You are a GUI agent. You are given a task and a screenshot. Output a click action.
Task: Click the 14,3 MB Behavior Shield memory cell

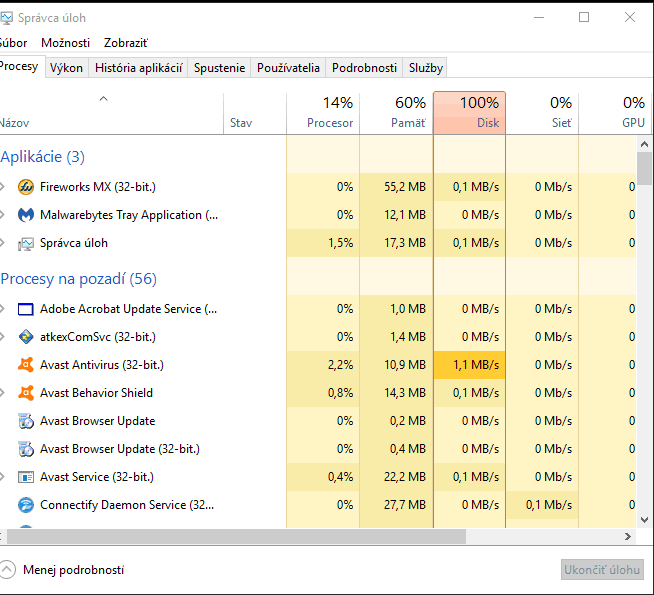point(396,393)
